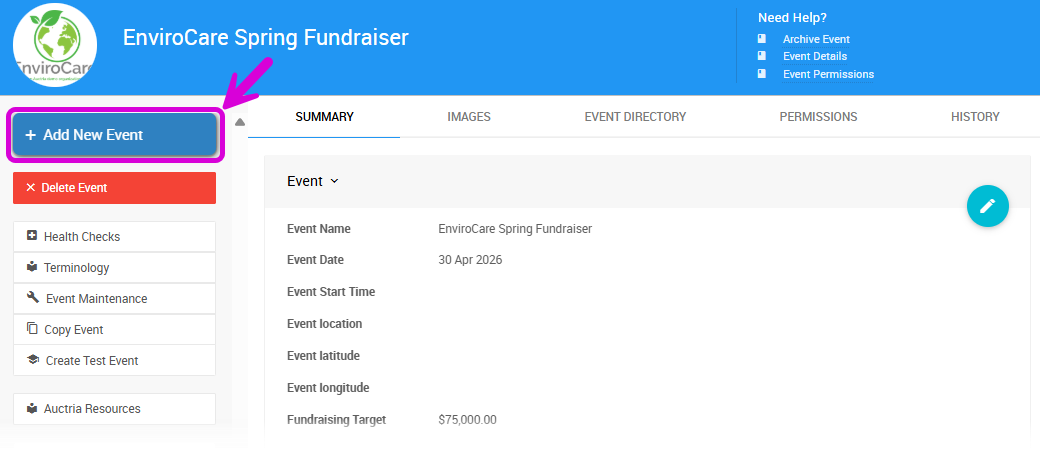Image resolution: width=1040 pixels, height=449 pixels.
Task: Click the Health Checks plus icon
Action: click(x=32, y=236)
